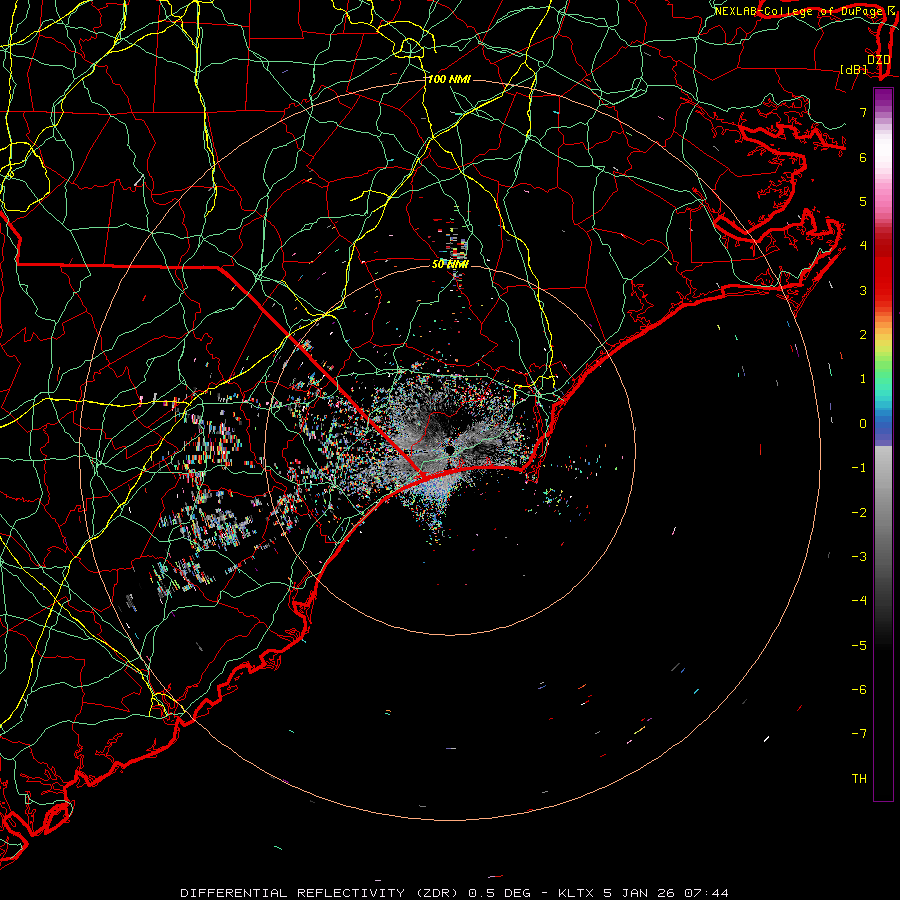Viewport: 900px width, 900px height.
Task: Click the DIFFERENTIAL REFLECTIVITY (ZDR) caption text
Action: (x=320, y=893)
